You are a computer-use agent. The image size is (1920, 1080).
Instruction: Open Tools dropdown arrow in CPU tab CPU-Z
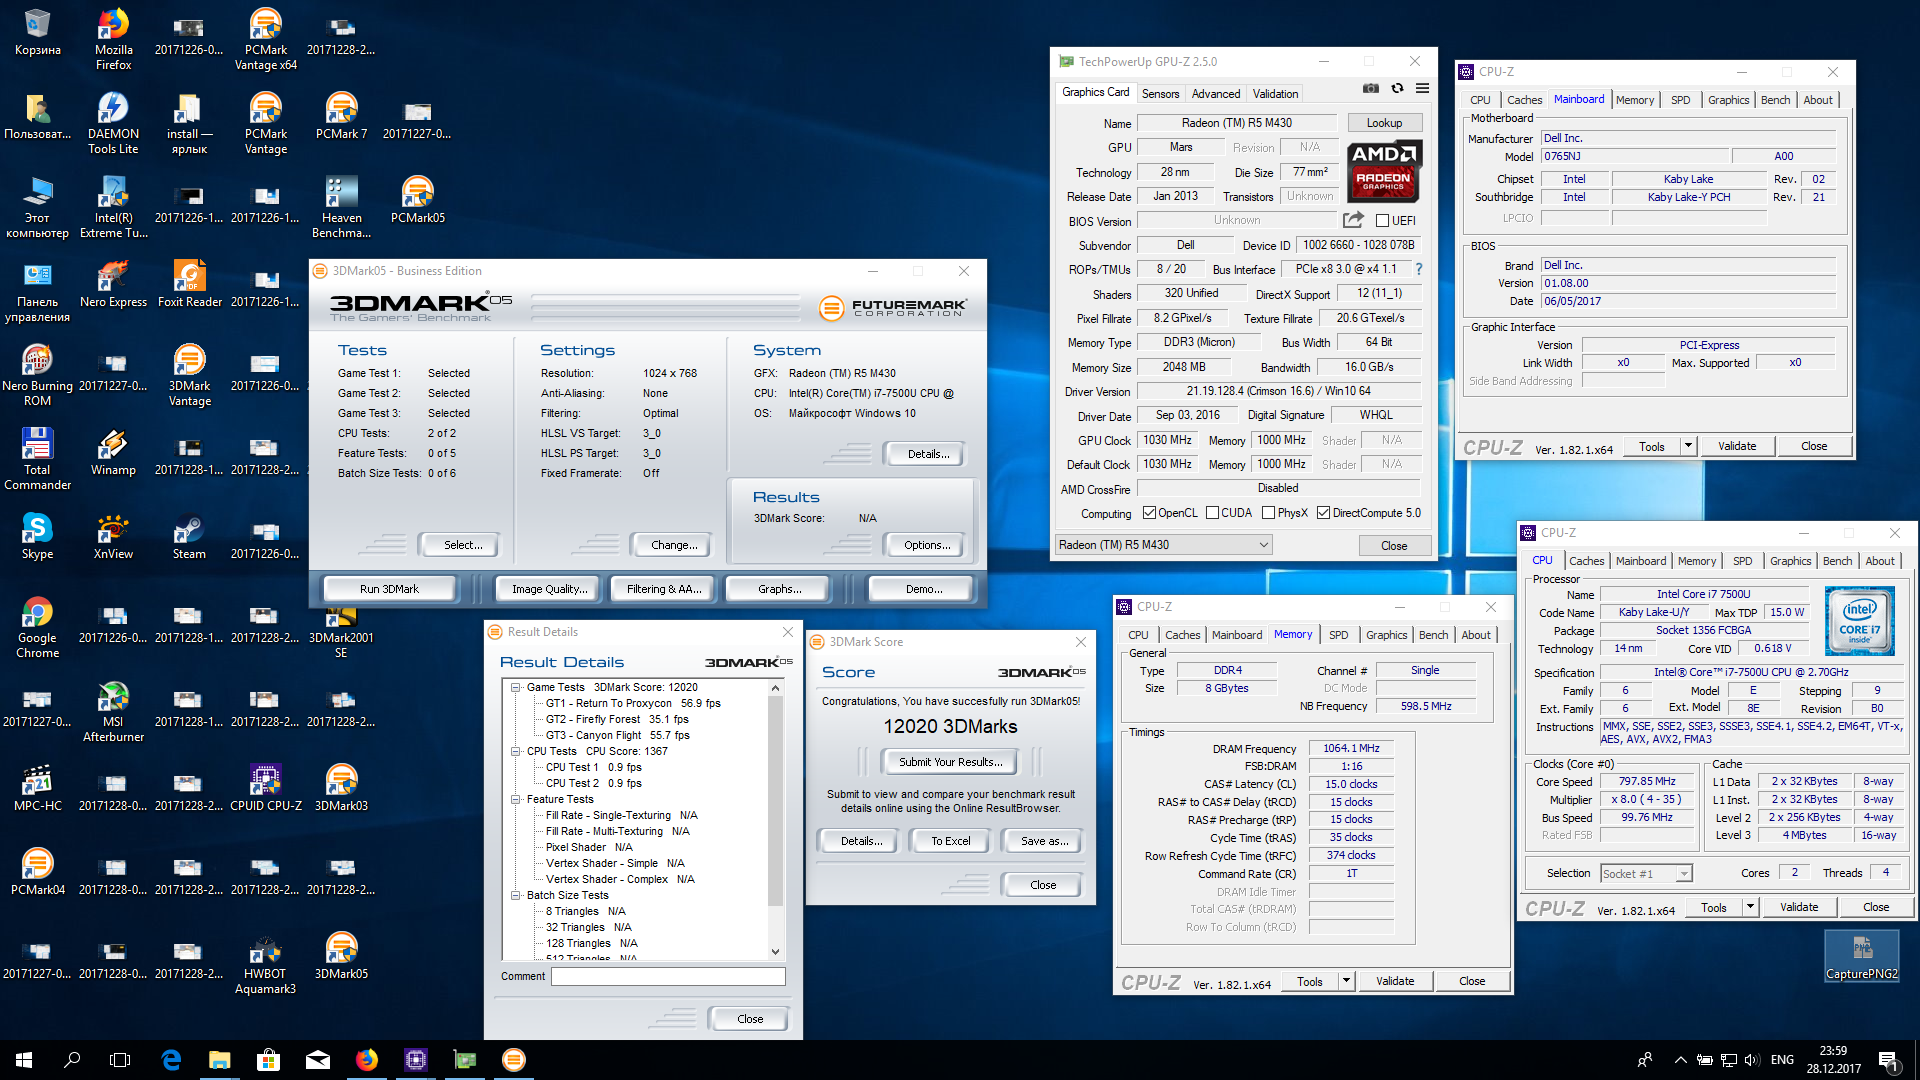[x=1750, y=907]
